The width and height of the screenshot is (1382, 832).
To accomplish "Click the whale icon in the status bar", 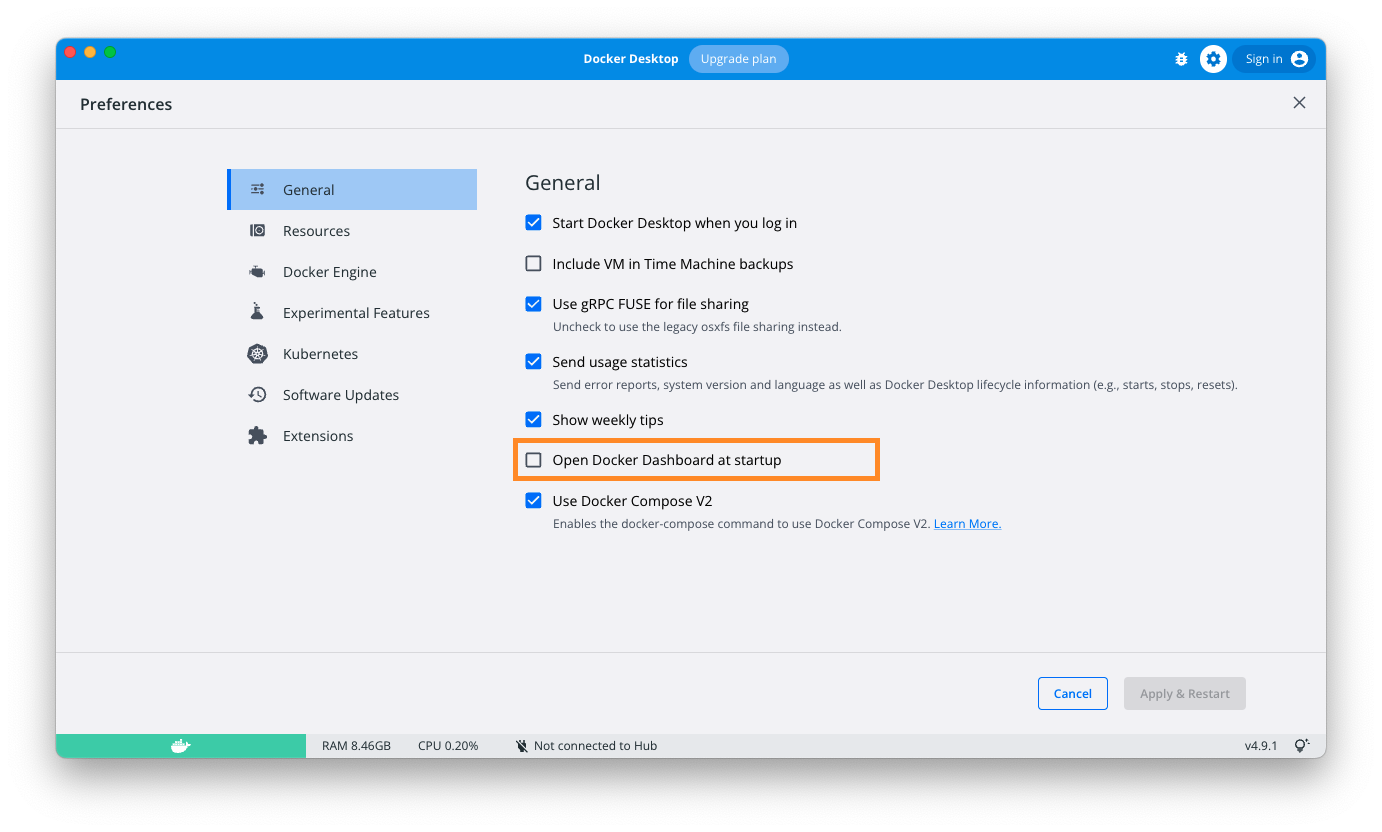I will (x=180, y=745).
